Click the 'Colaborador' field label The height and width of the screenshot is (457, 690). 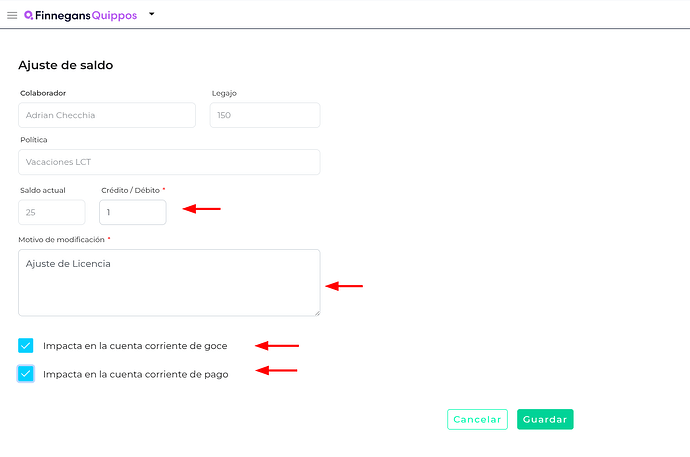click(x=43, y=93)
